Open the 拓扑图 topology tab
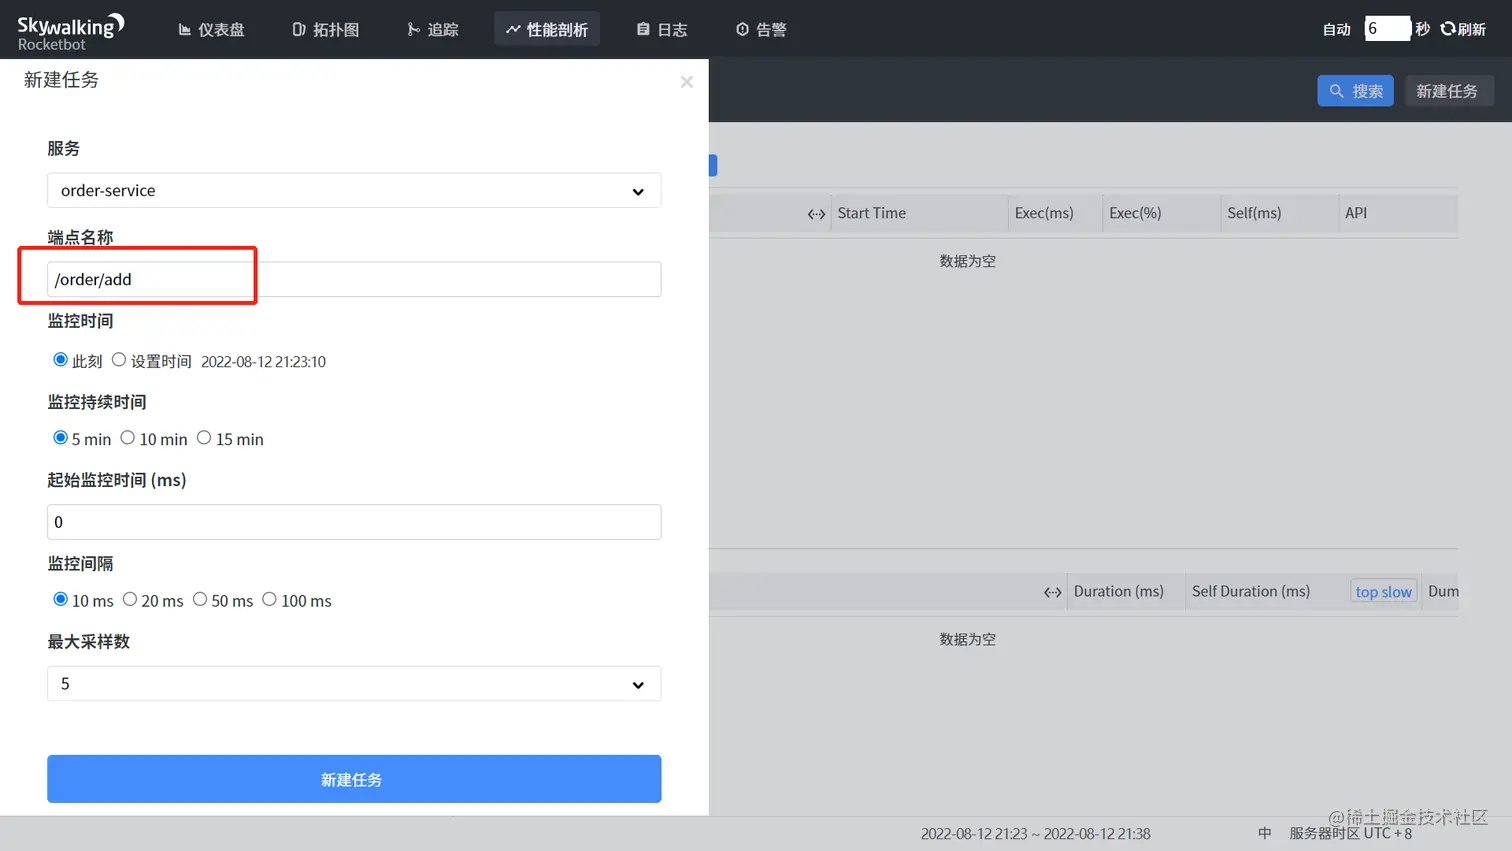This screenshot has width=1512, height=851. click(x=326, y=30)
